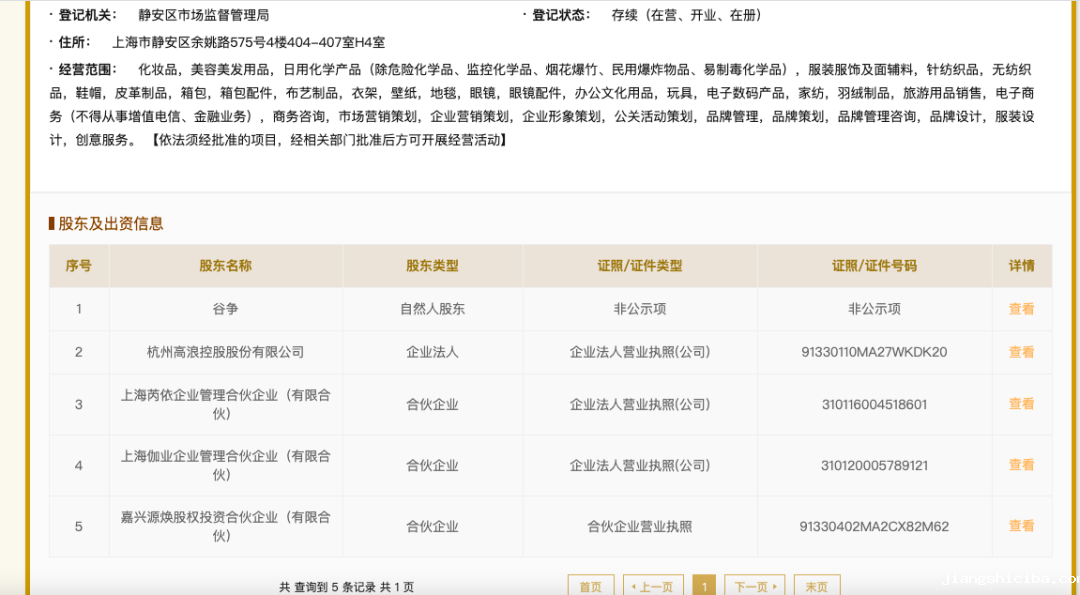This screenshot has height=595, width=1080.
Task: Click the 股东名称 column header
Action: tap(226, 266)
